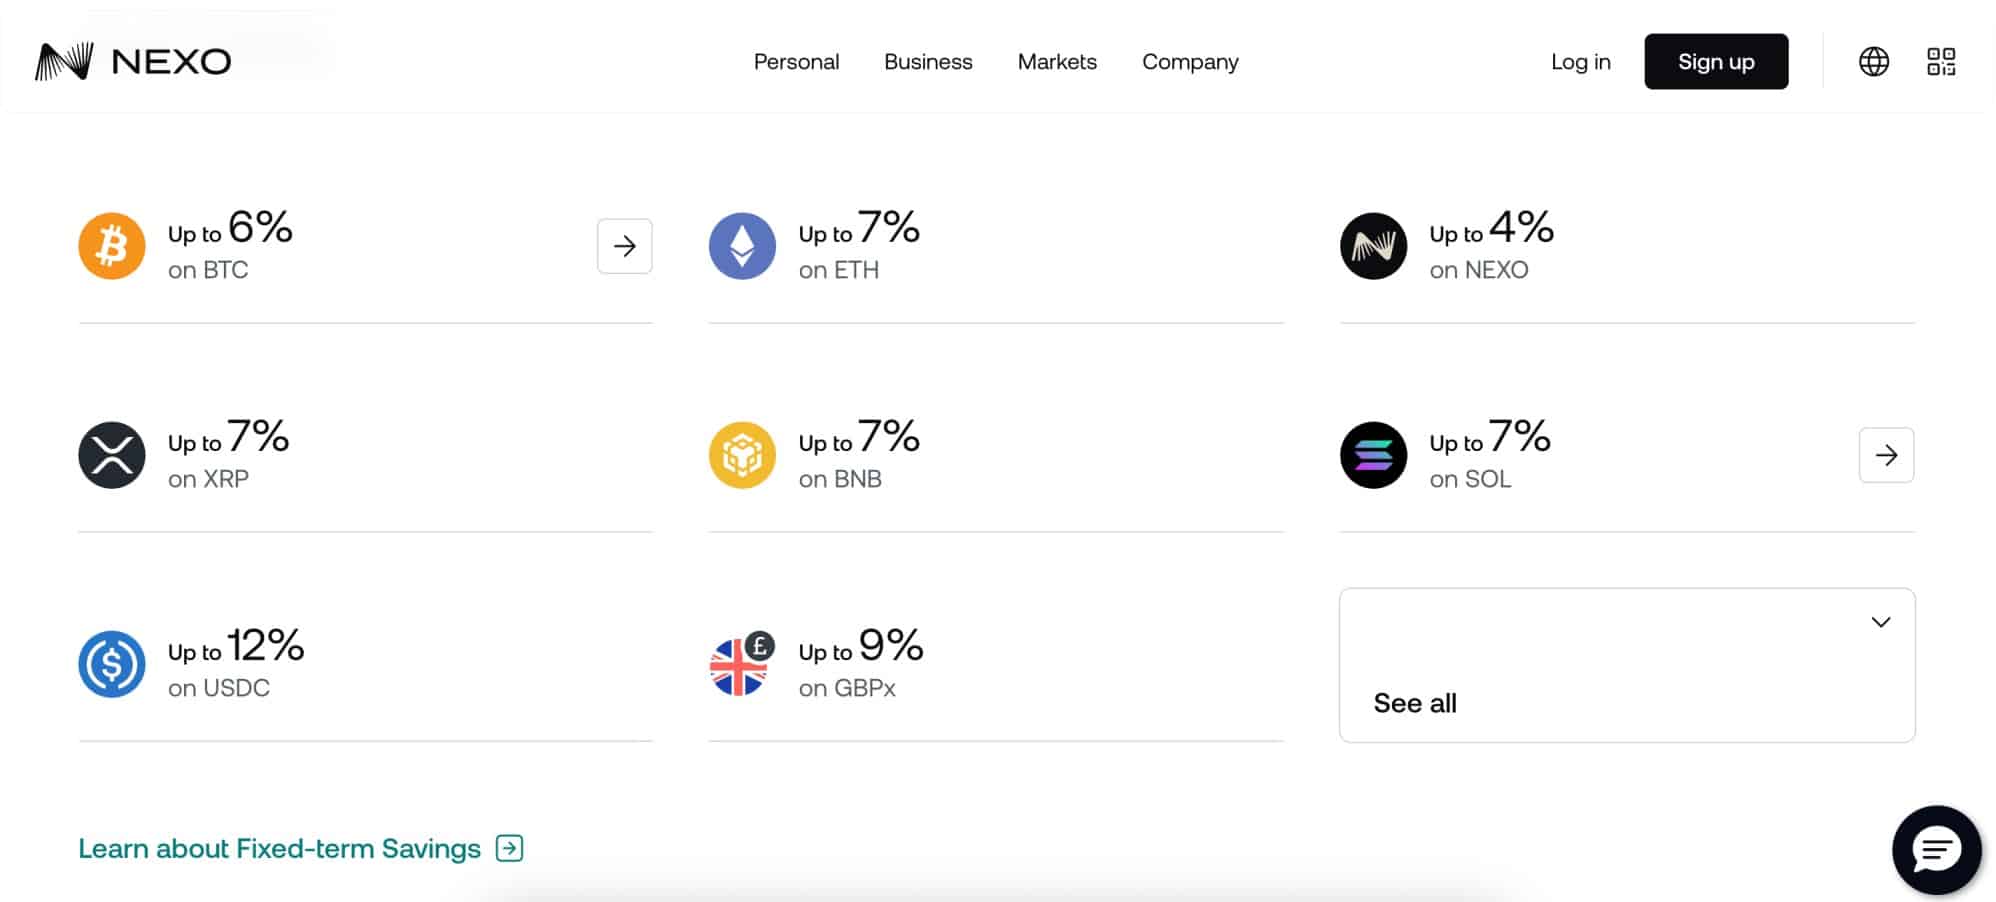The height and width of the screenshot is (902, 1996).
Task: Open the language selector globe icon
Action: 1875,61
